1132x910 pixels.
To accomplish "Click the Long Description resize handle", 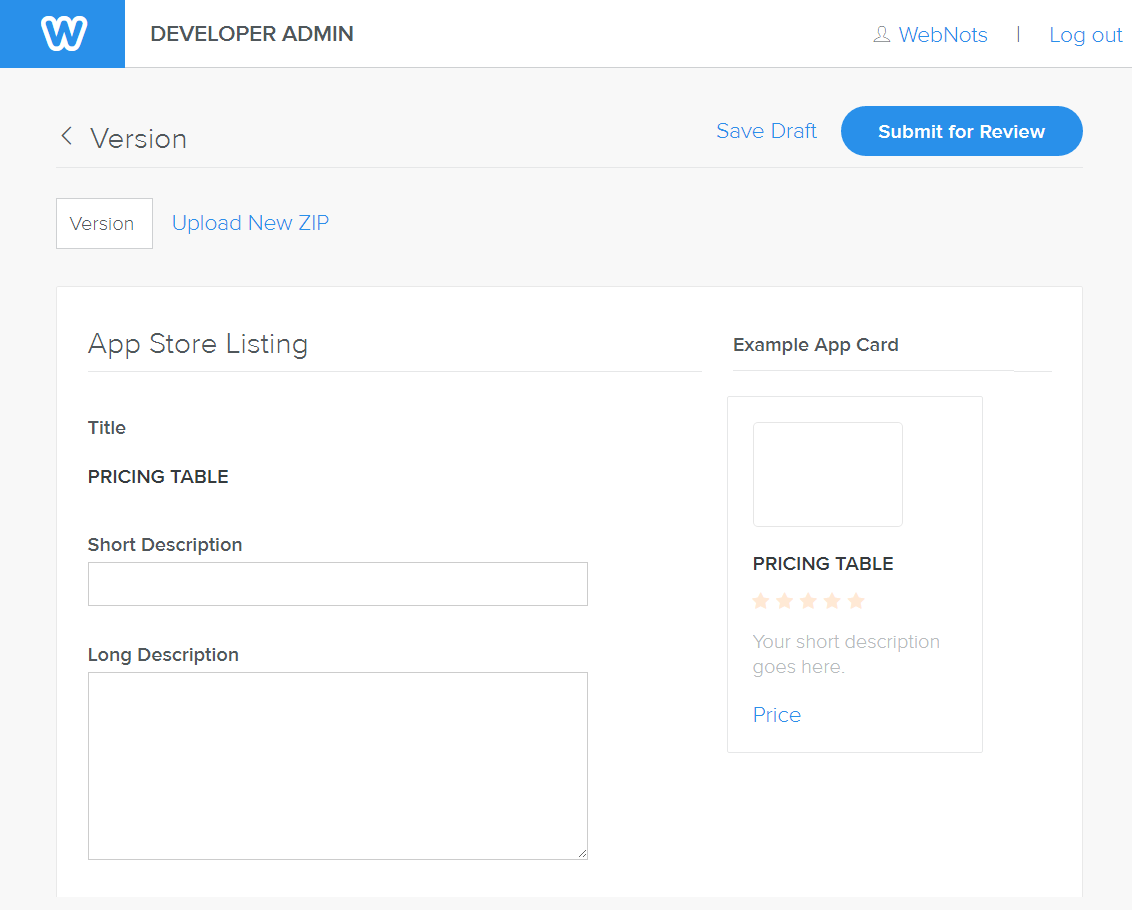I will [582, 853].
